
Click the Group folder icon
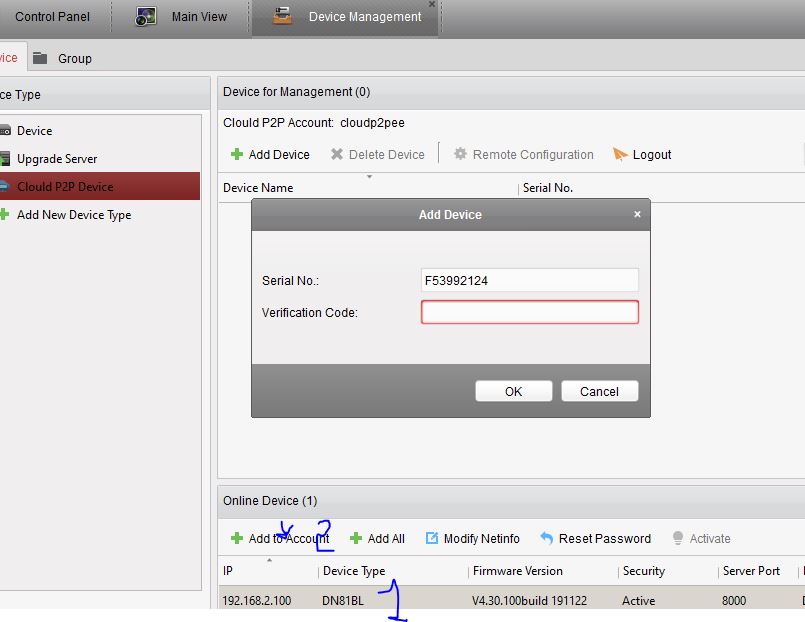click(40, 58)
